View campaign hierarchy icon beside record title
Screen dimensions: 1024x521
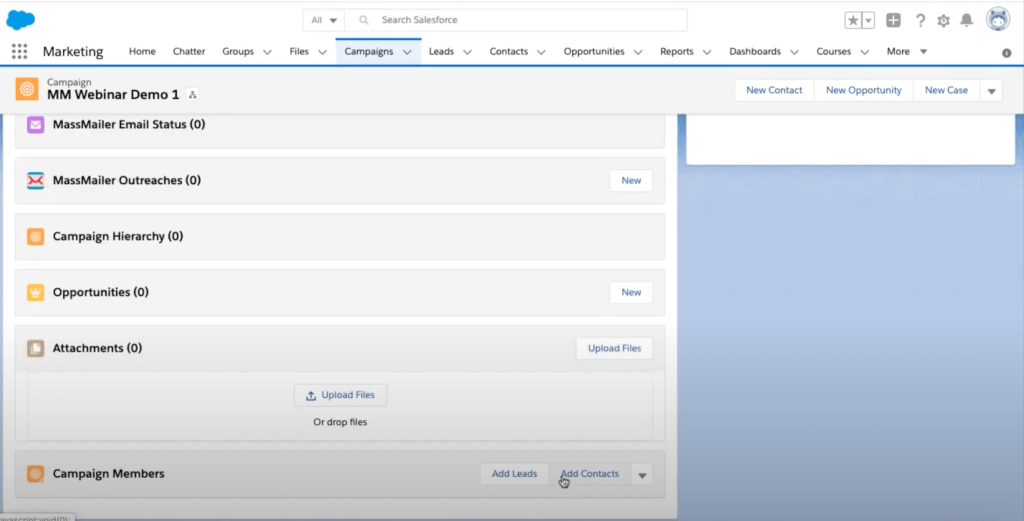193,95
